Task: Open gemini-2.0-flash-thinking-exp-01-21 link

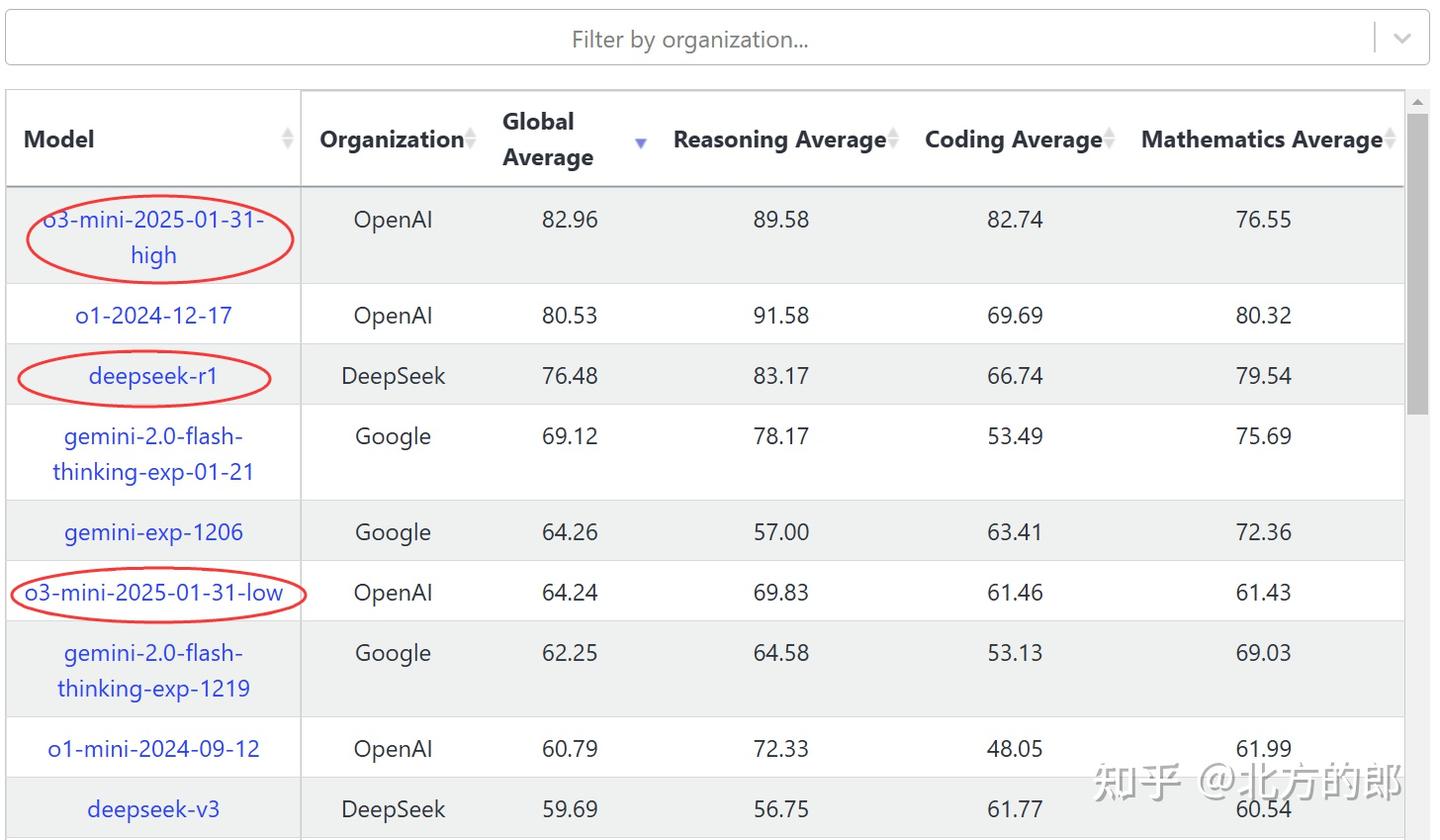Action: pyautogui.click(x=154, y=454)
